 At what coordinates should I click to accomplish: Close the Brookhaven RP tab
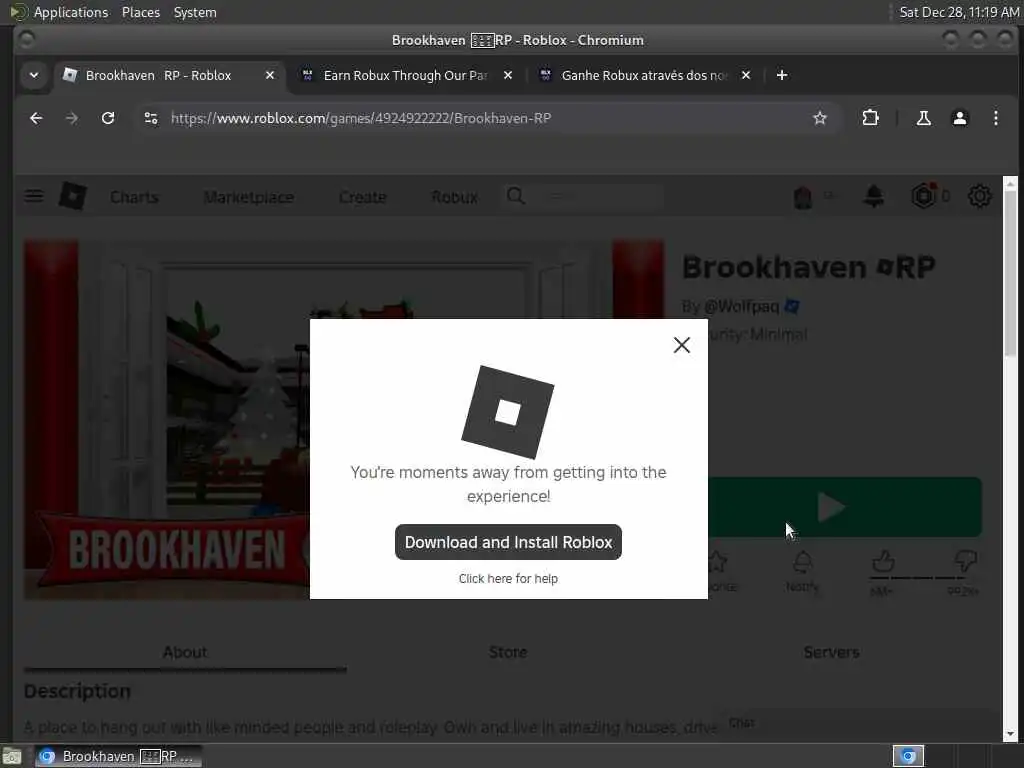[x=270, y=75]
